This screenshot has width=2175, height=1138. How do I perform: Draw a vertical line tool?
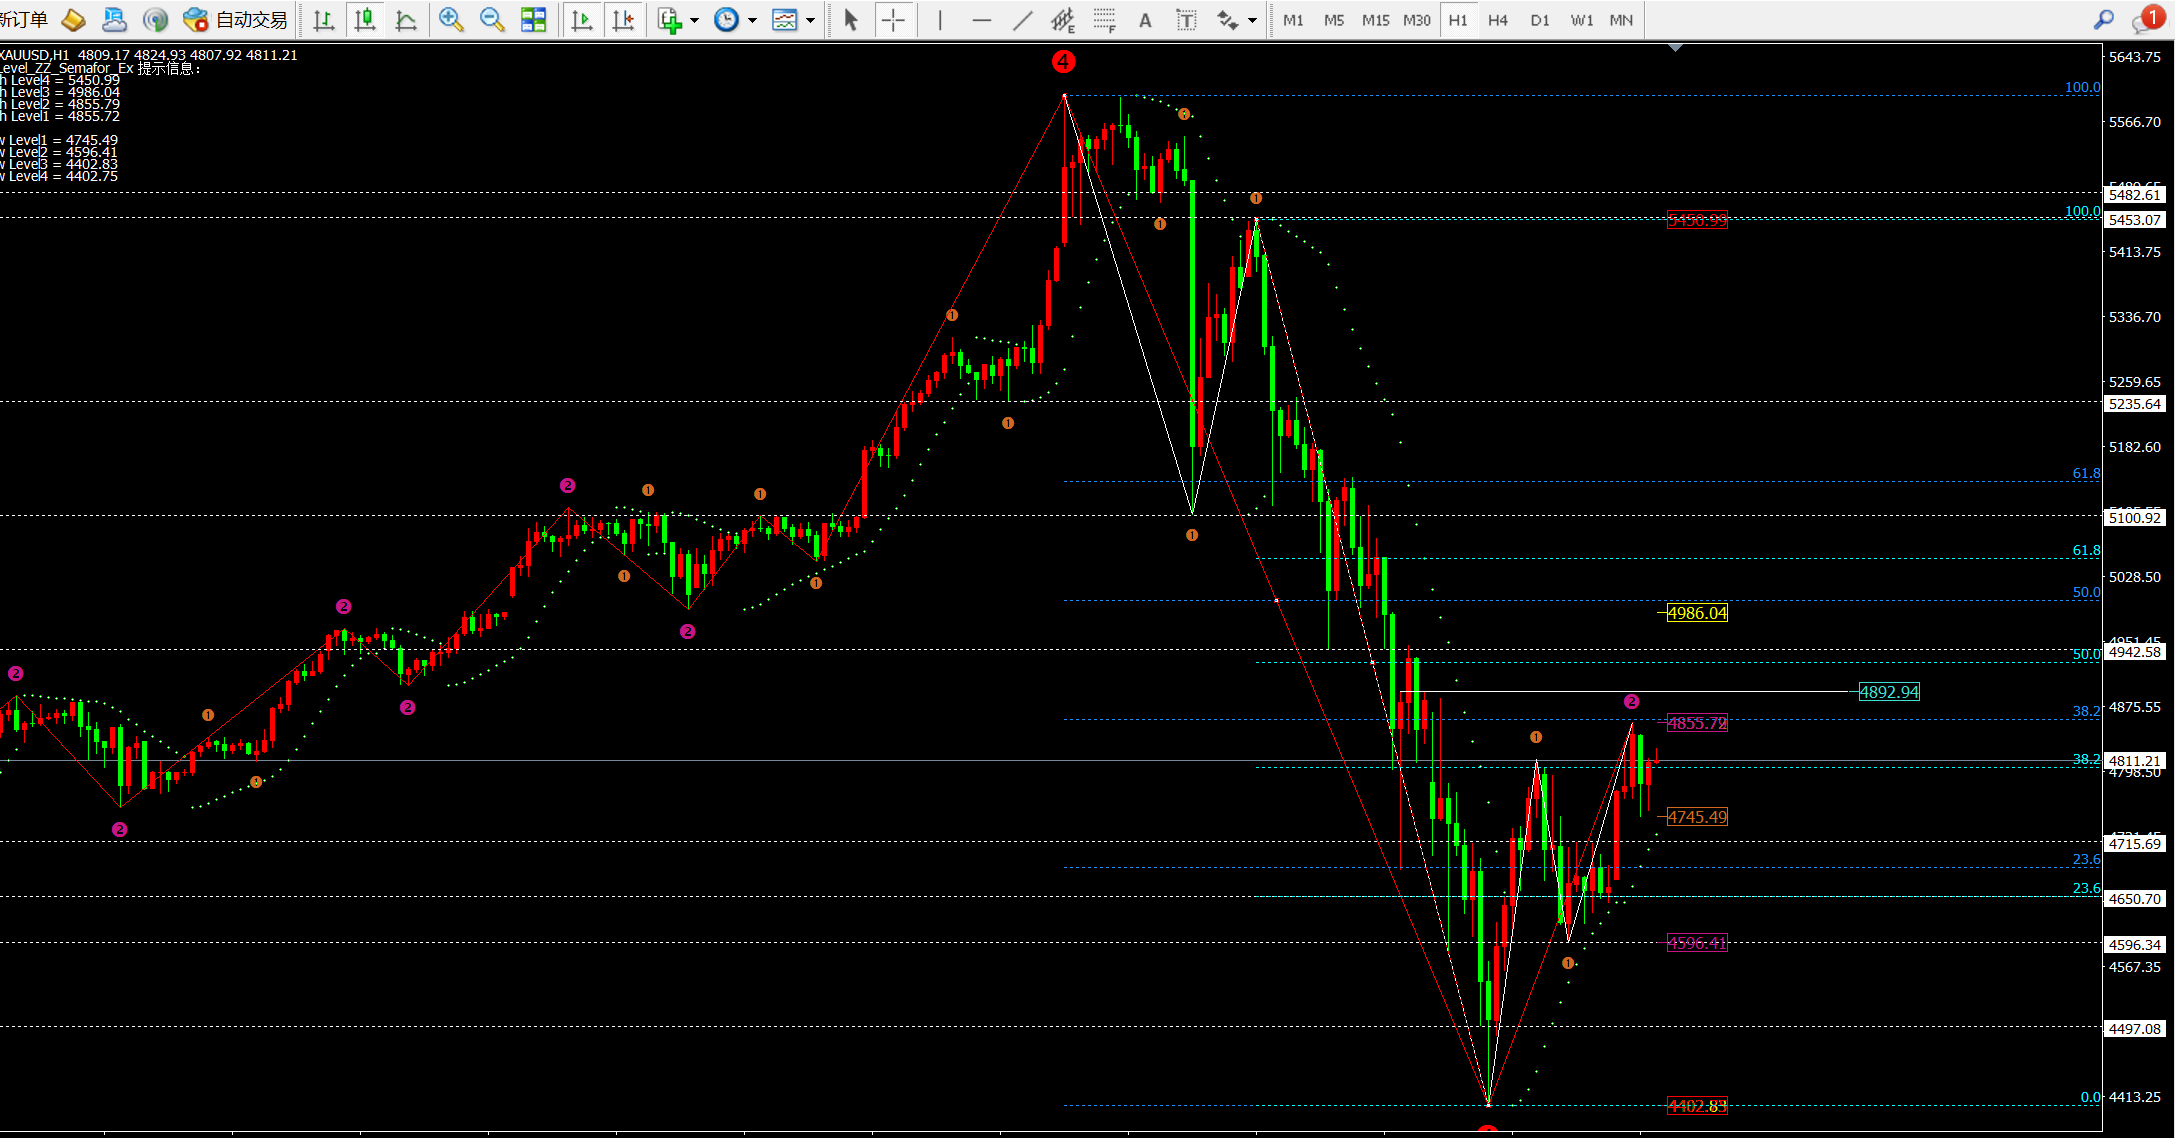940,20
